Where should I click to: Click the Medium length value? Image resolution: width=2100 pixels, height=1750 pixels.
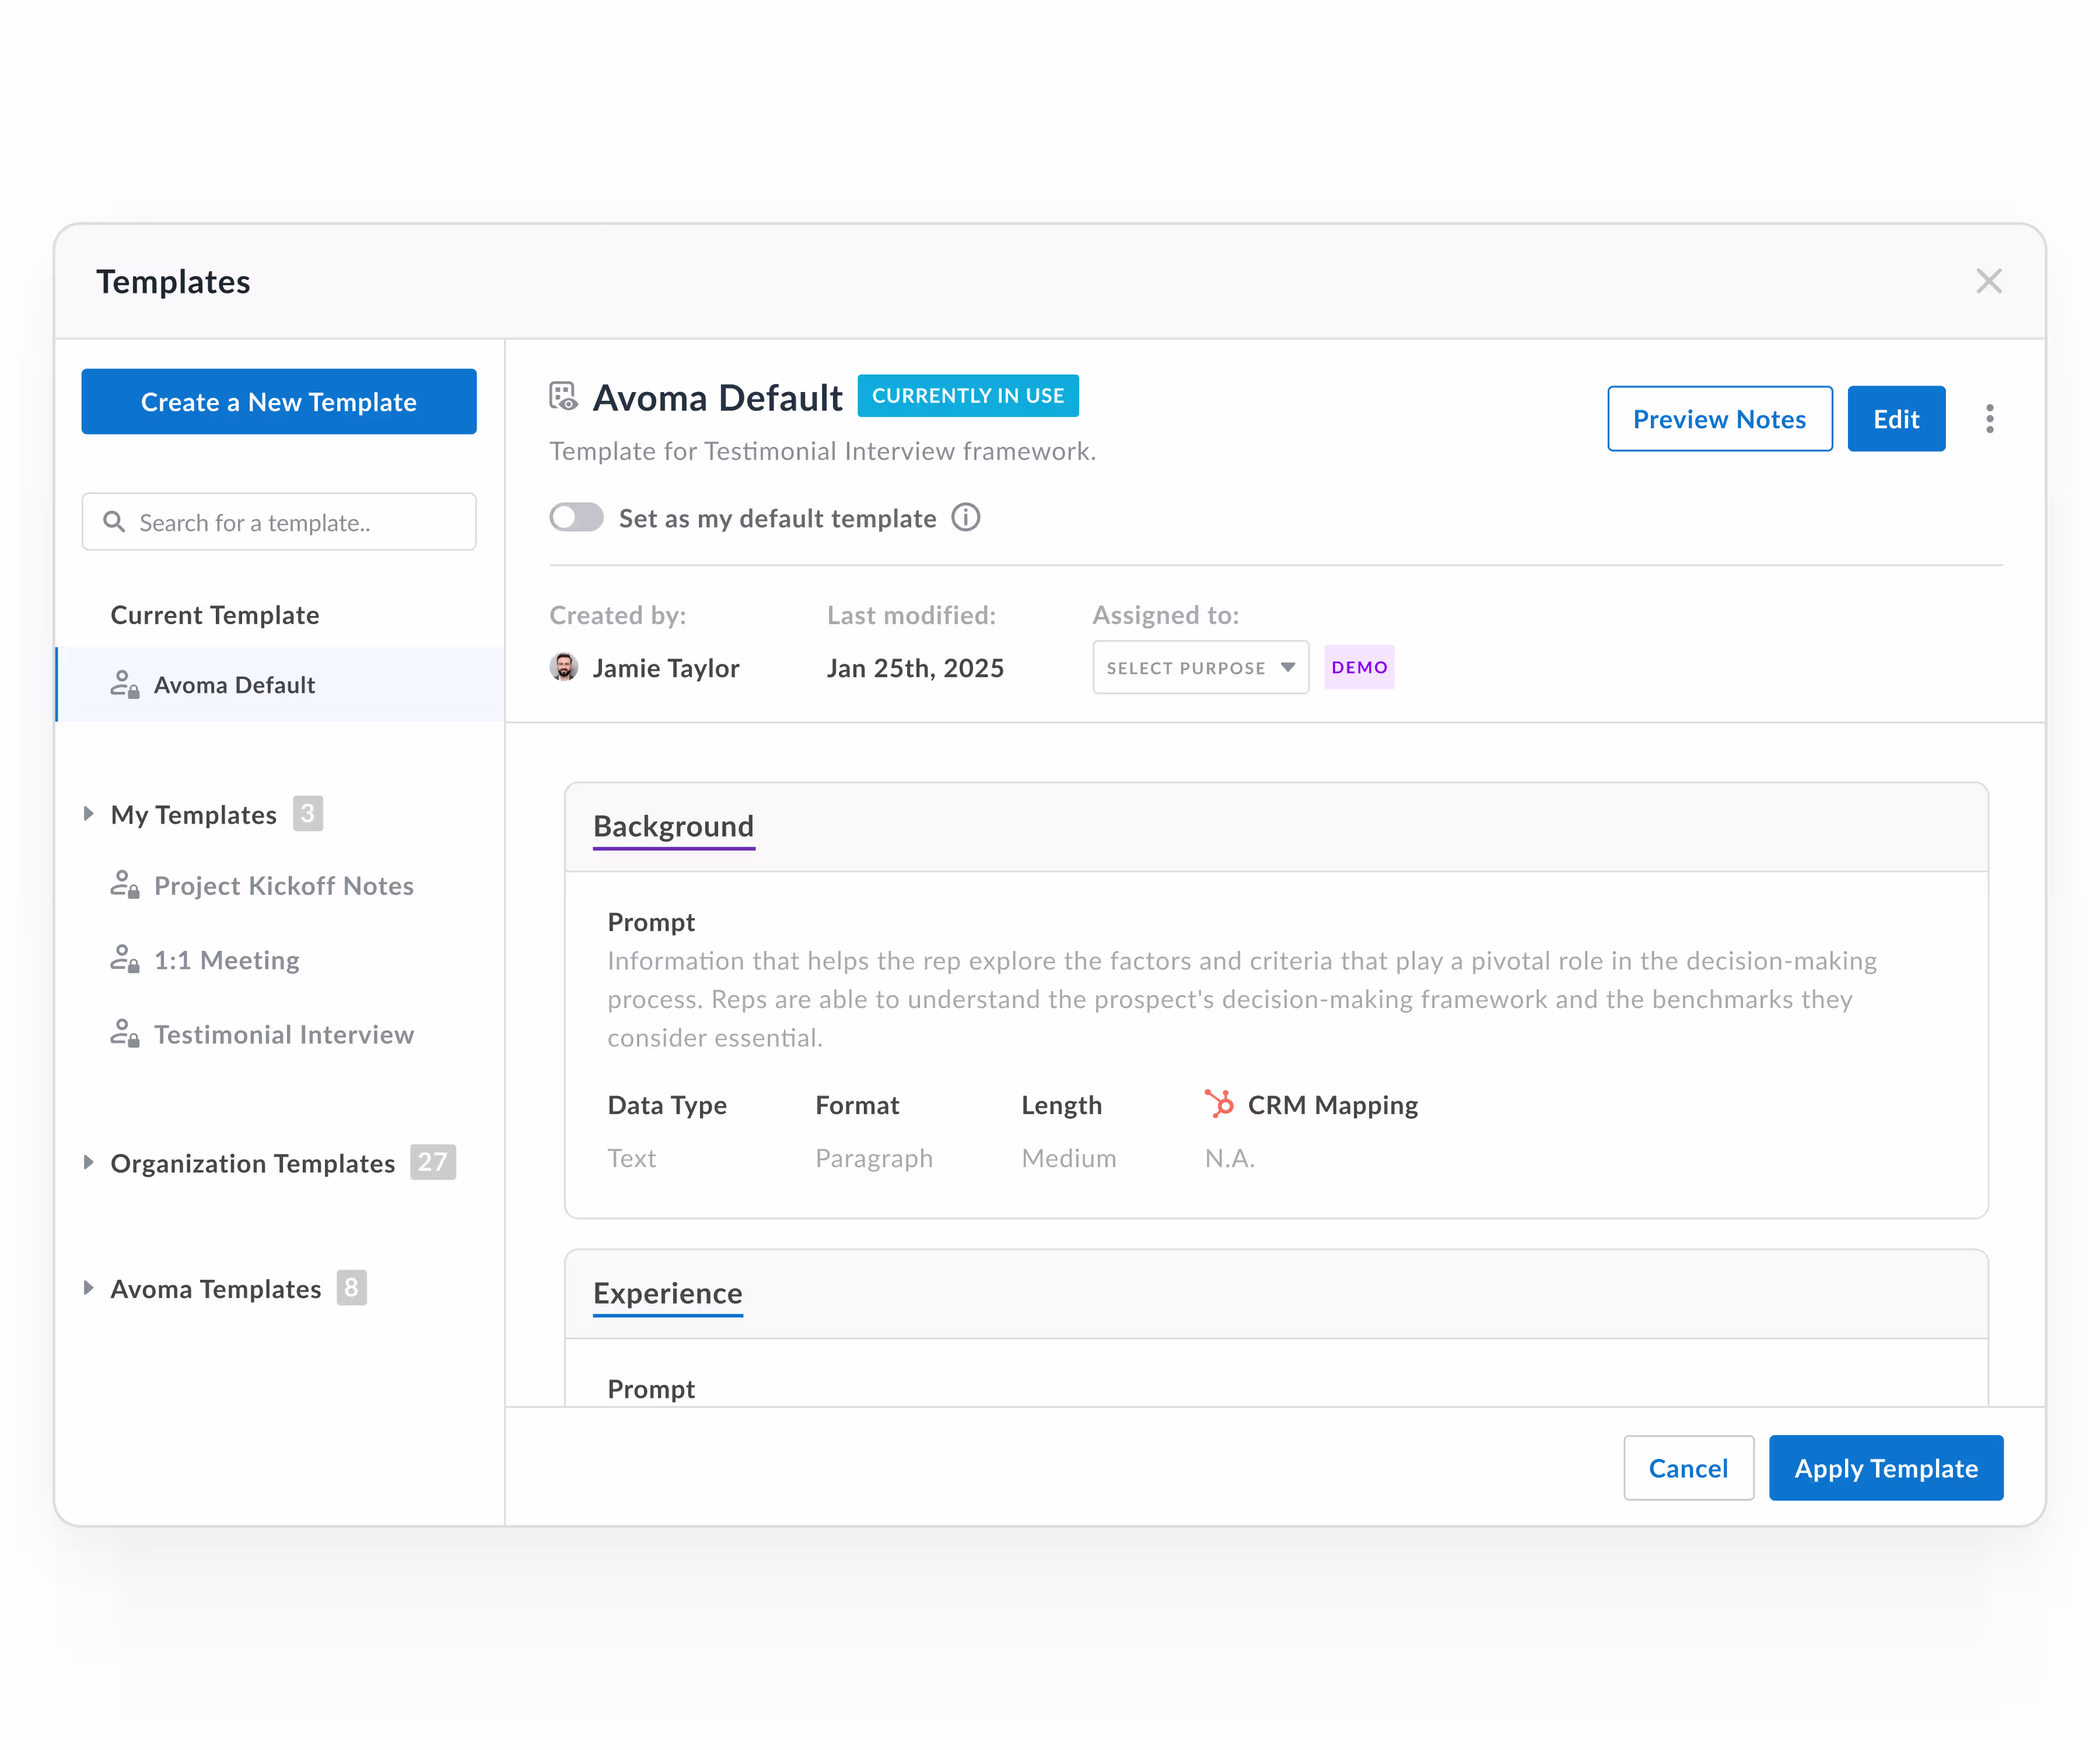(1069, 1158)
